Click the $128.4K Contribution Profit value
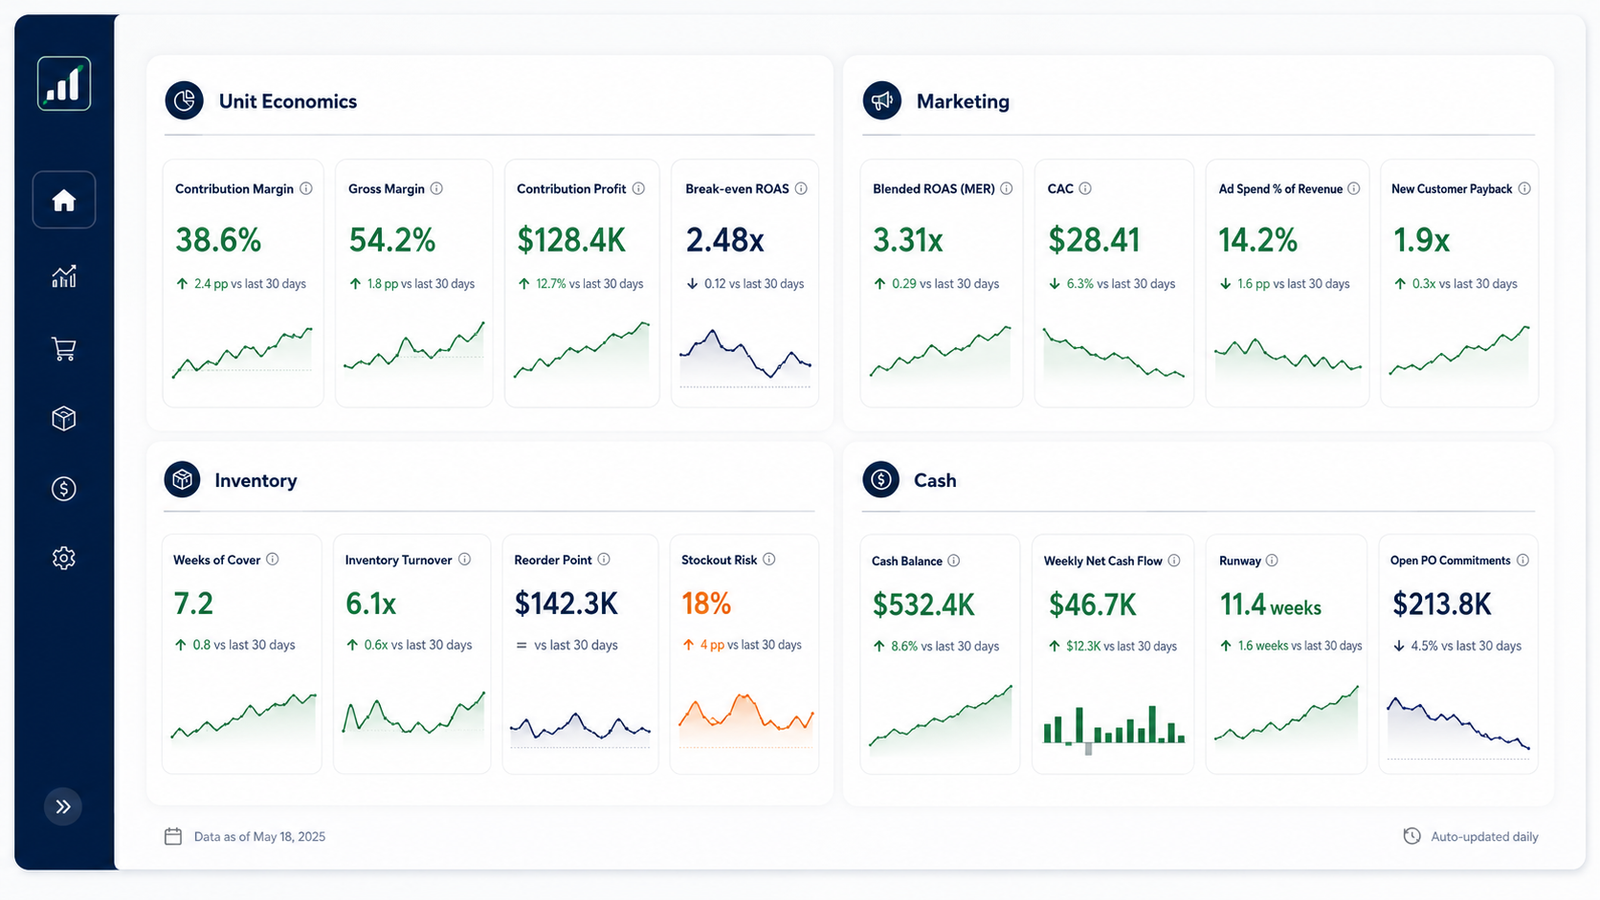1600x900 pixels. pos(571,240)
